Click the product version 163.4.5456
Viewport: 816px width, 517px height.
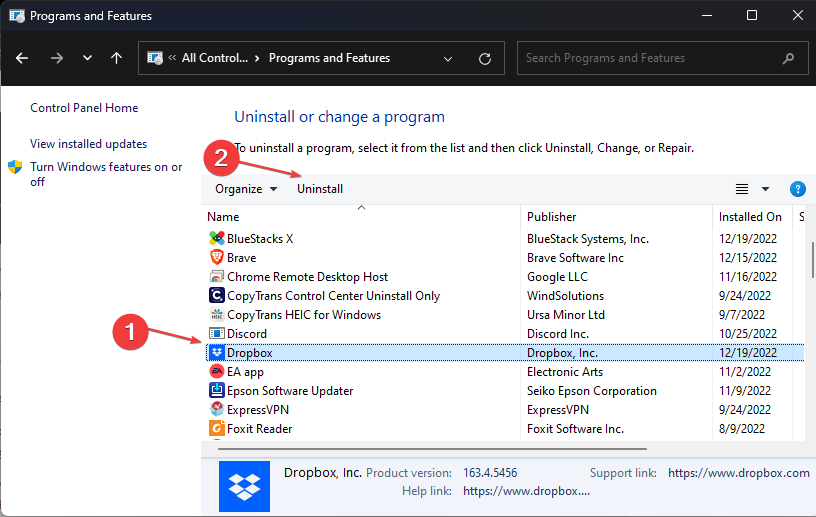[x=490, y=473]
